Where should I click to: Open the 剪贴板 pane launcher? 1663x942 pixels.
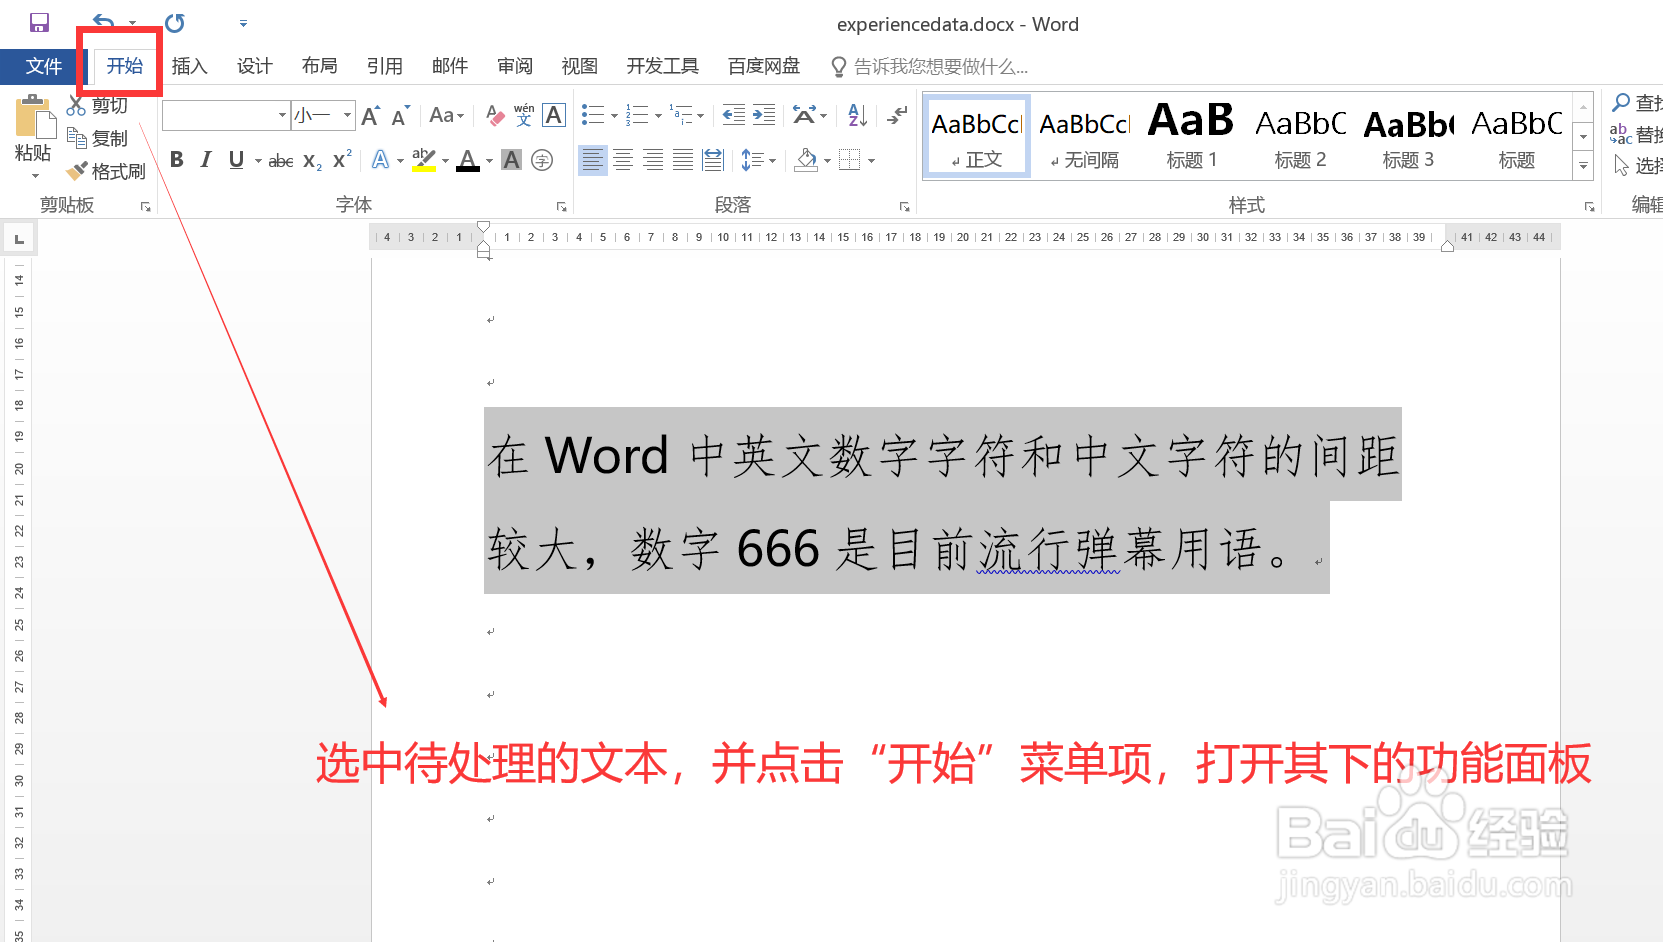pos(146,206)
